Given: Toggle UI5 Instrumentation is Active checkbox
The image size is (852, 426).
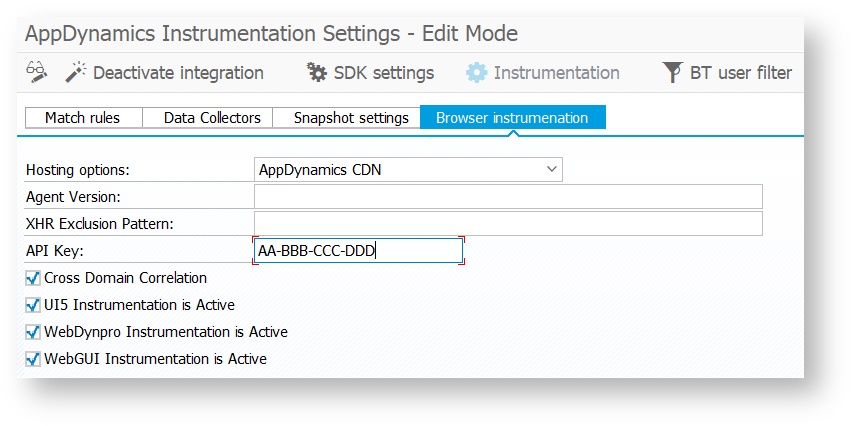Looking at the screenshot, I should point(33,305).
